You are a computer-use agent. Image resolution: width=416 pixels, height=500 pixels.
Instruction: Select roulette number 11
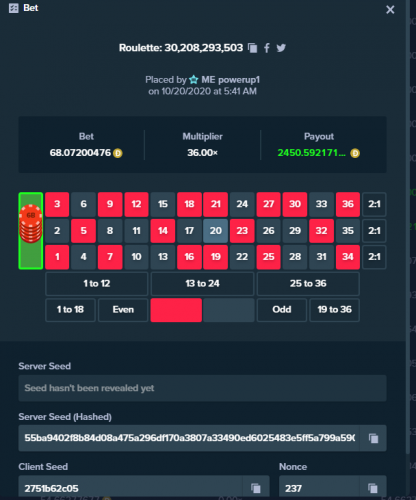pos(136,231)
